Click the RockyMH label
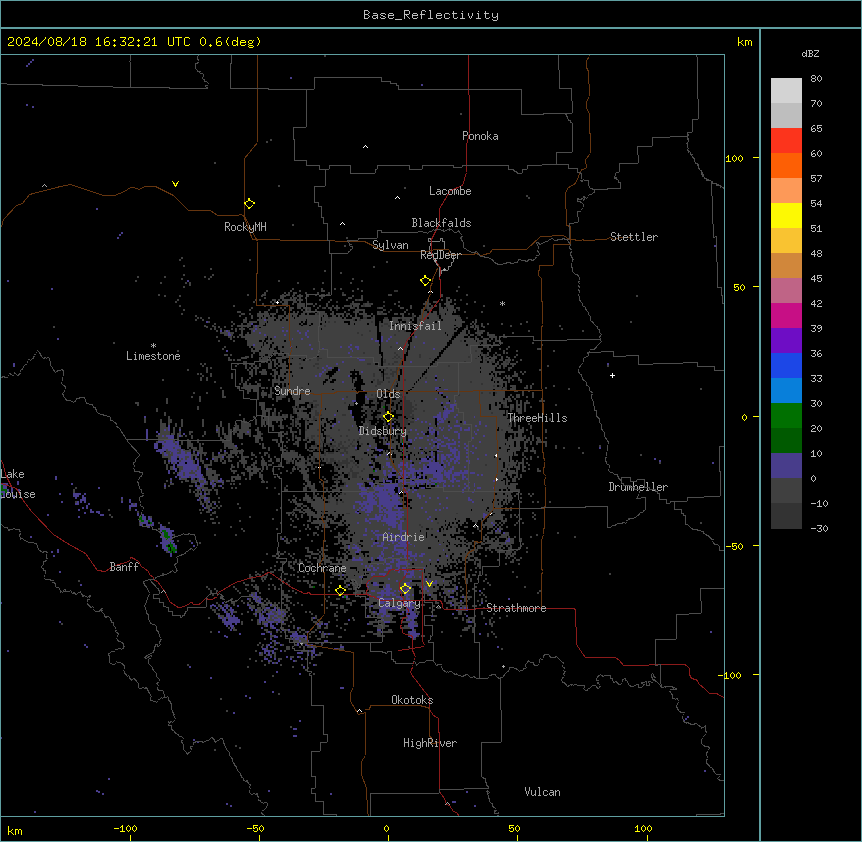The width and height of the screenshot is (862, 842). click(x=245, y=227)
